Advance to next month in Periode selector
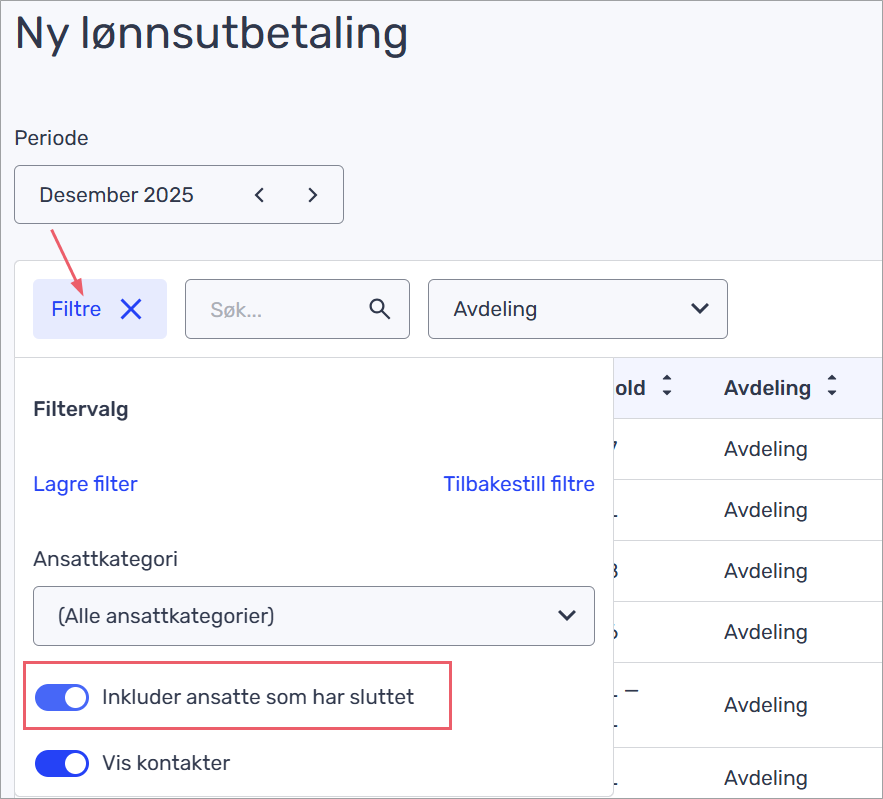Screen dimensions: 883x799 tap(313, 195)
